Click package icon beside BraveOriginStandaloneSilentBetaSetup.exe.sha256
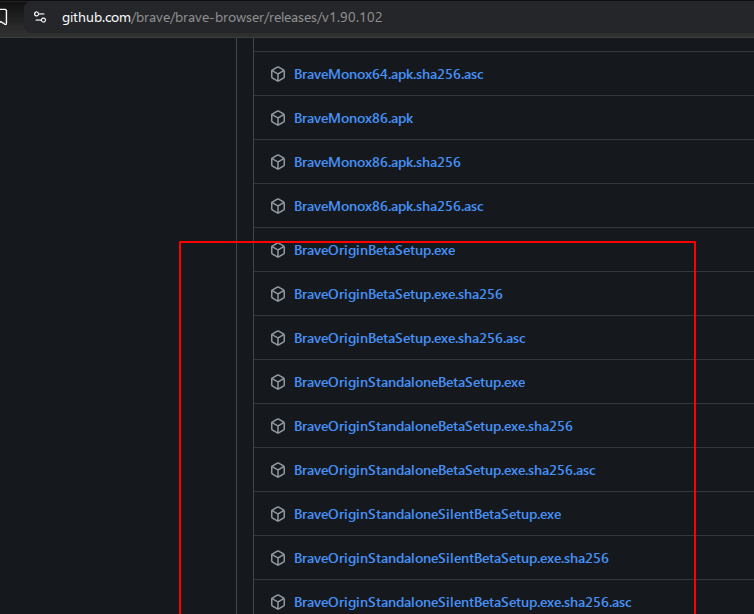 [x=278, y=558]
